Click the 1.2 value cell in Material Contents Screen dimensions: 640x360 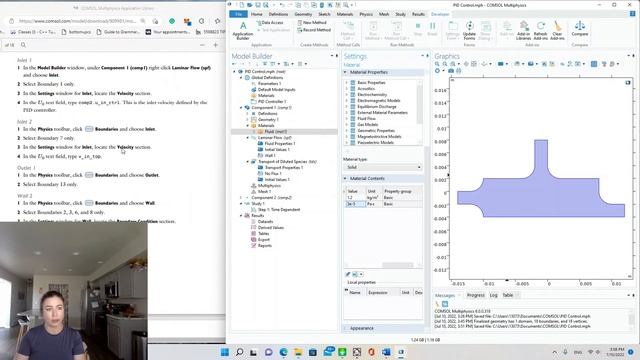coord(355,198)
